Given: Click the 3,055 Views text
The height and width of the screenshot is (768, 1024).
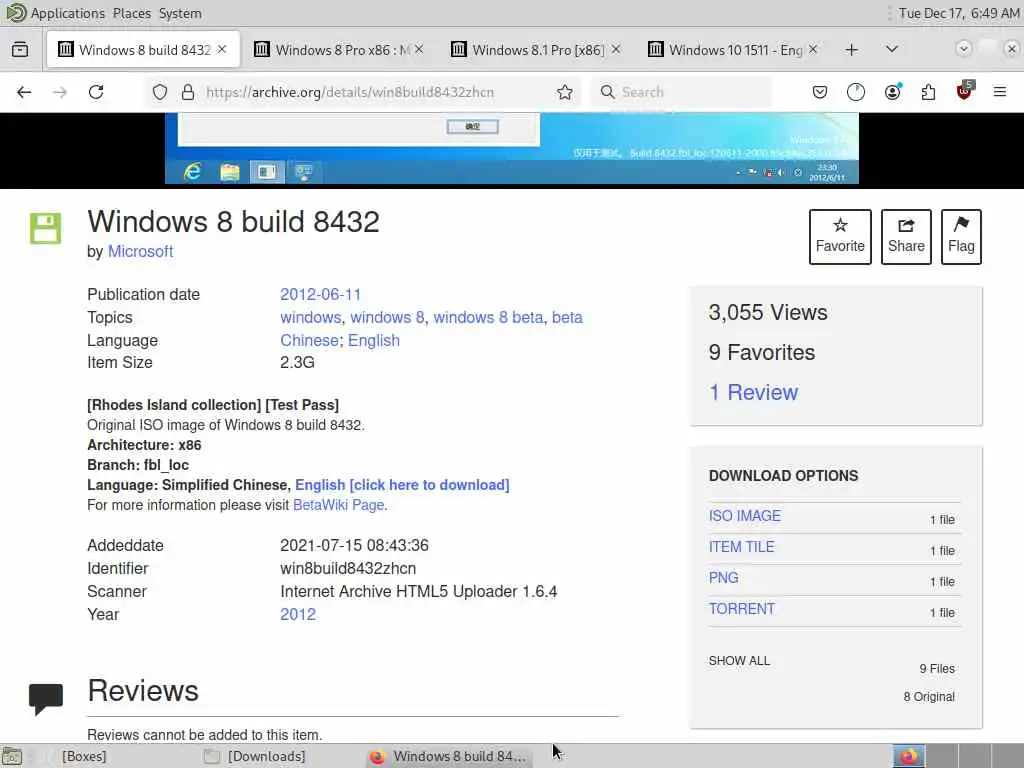Looking at the screenshot, I should point(768,313).
